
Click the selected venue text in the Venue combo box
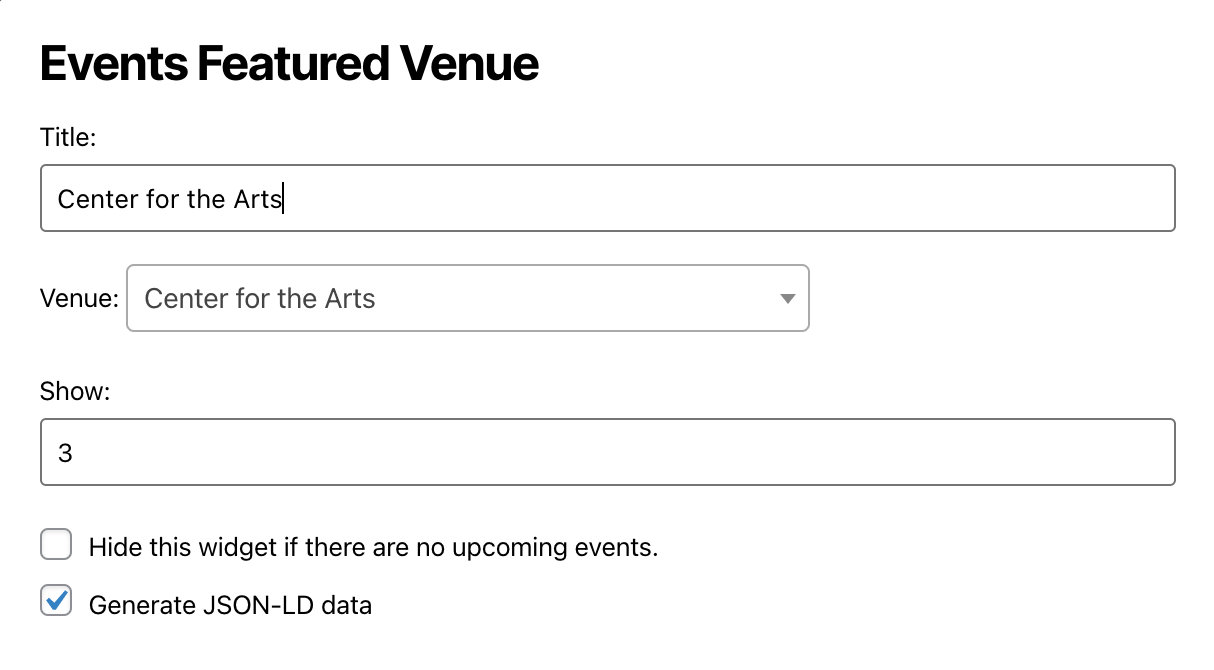260,298
